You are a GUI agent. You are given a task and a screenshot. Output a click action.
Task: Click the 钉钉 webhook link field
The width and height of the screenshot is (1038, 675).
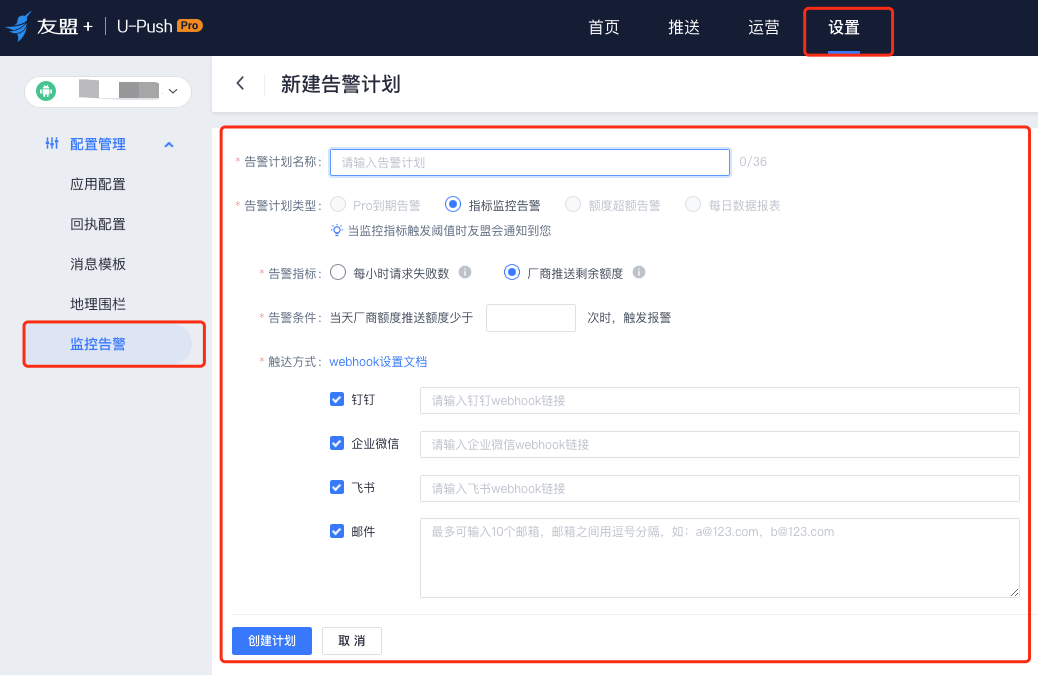coord(720,400)
